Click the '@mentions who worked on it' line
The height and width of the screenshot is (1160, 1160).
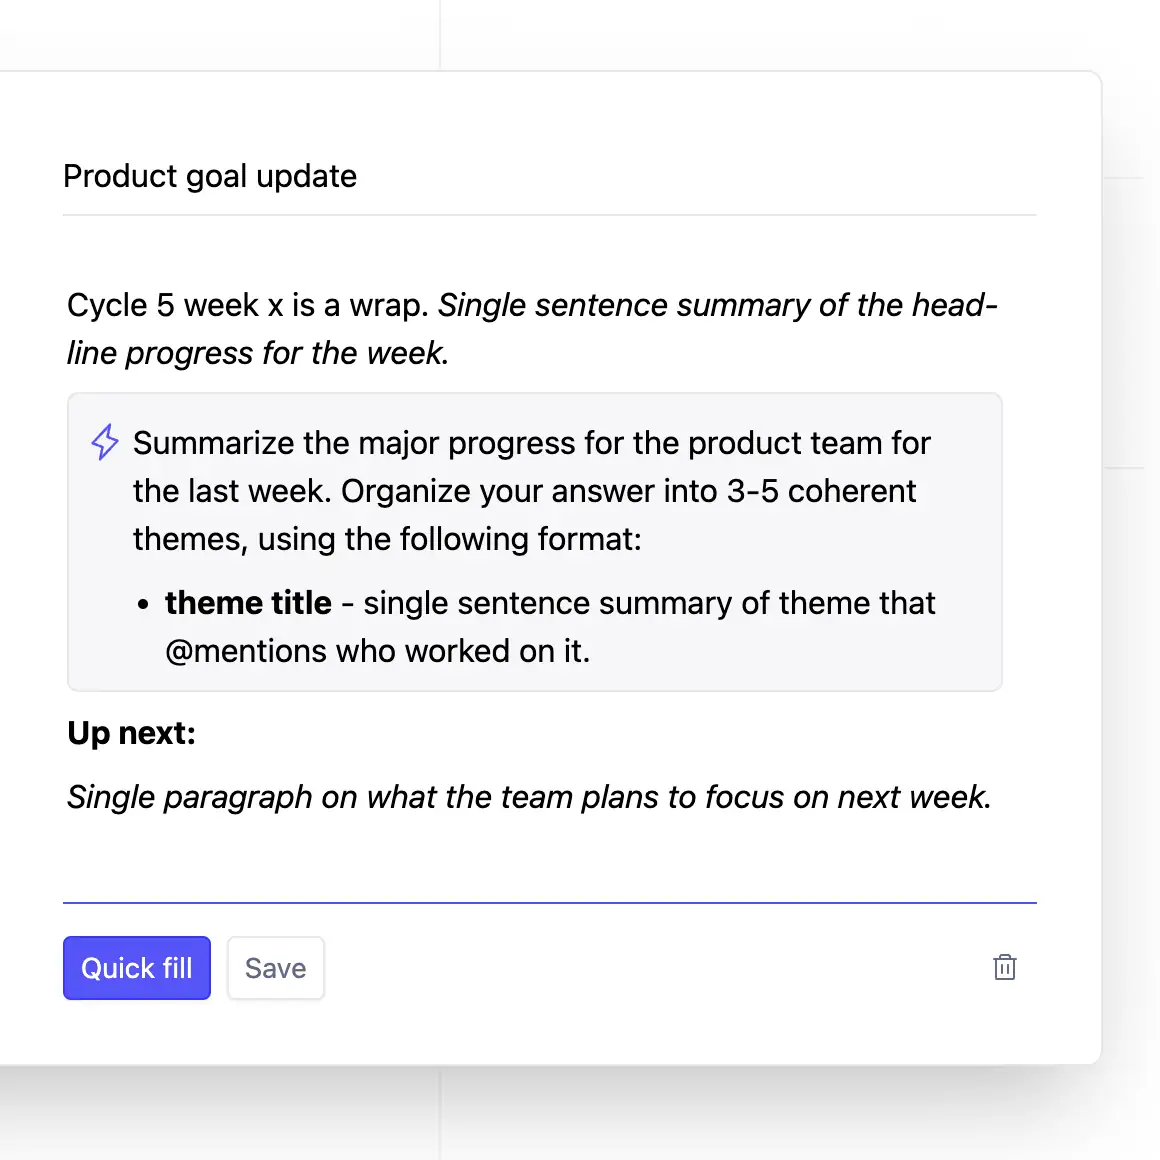click(x=377, y=651)
